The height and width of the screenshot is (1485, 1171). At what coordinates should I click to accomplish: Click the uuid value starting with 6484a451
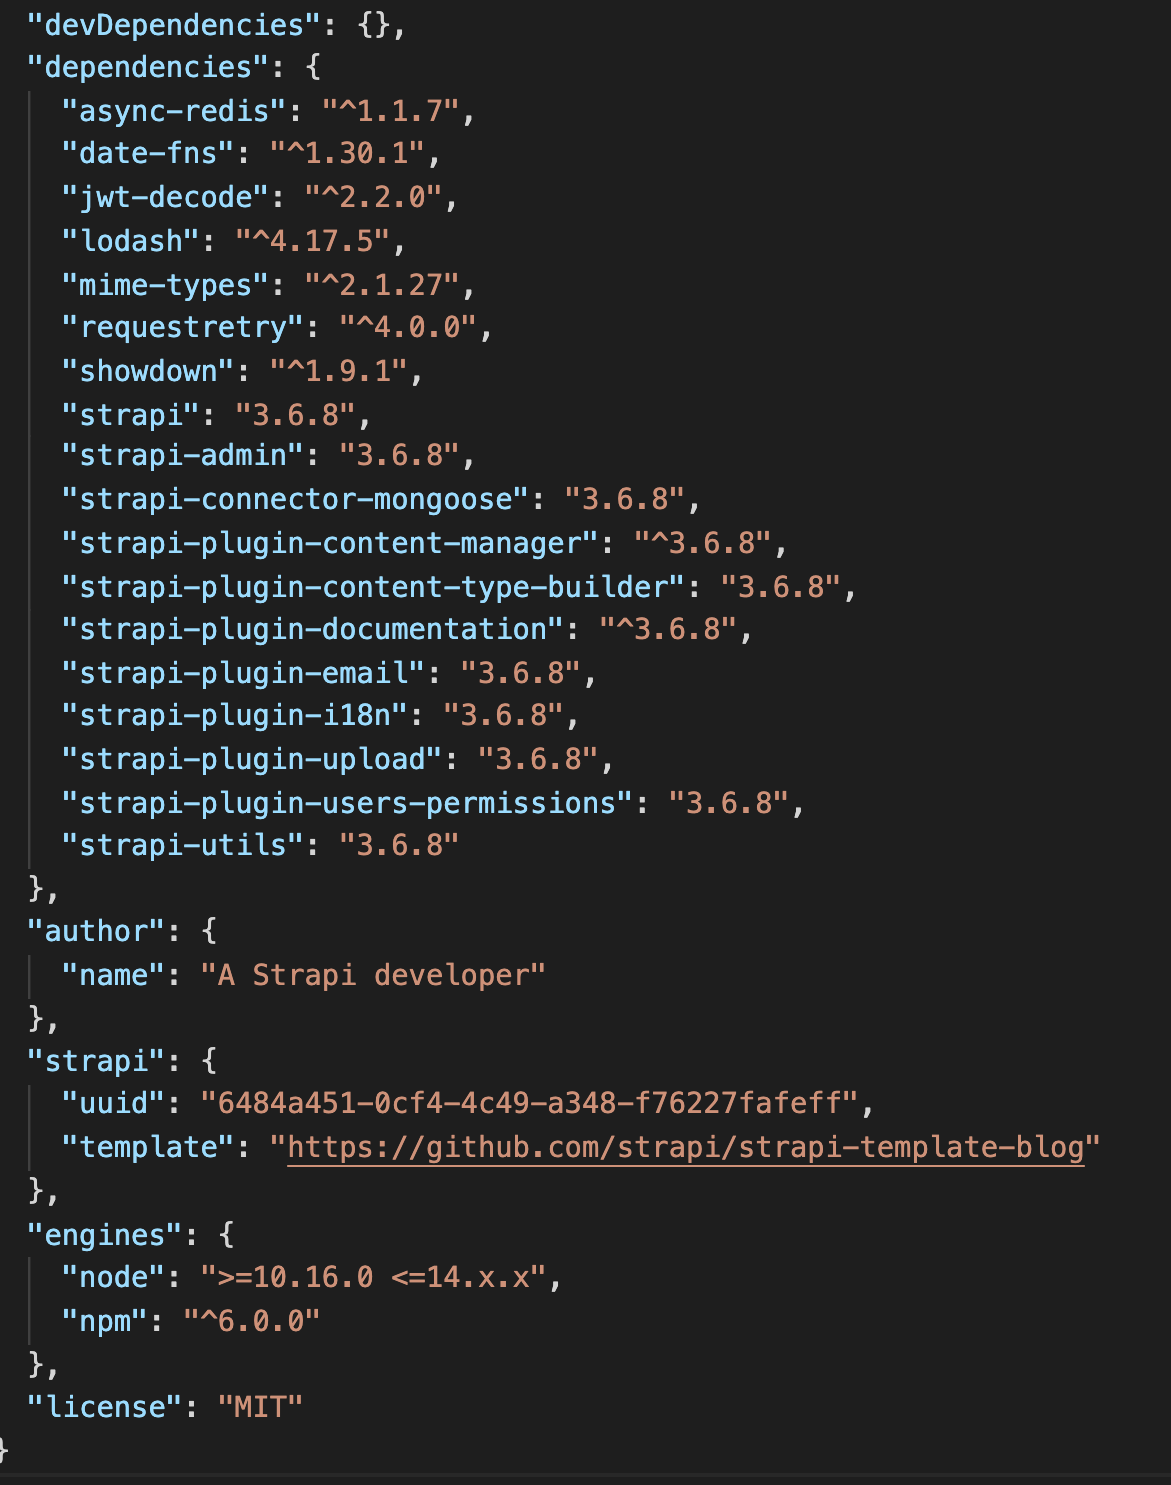[529, 1103]
